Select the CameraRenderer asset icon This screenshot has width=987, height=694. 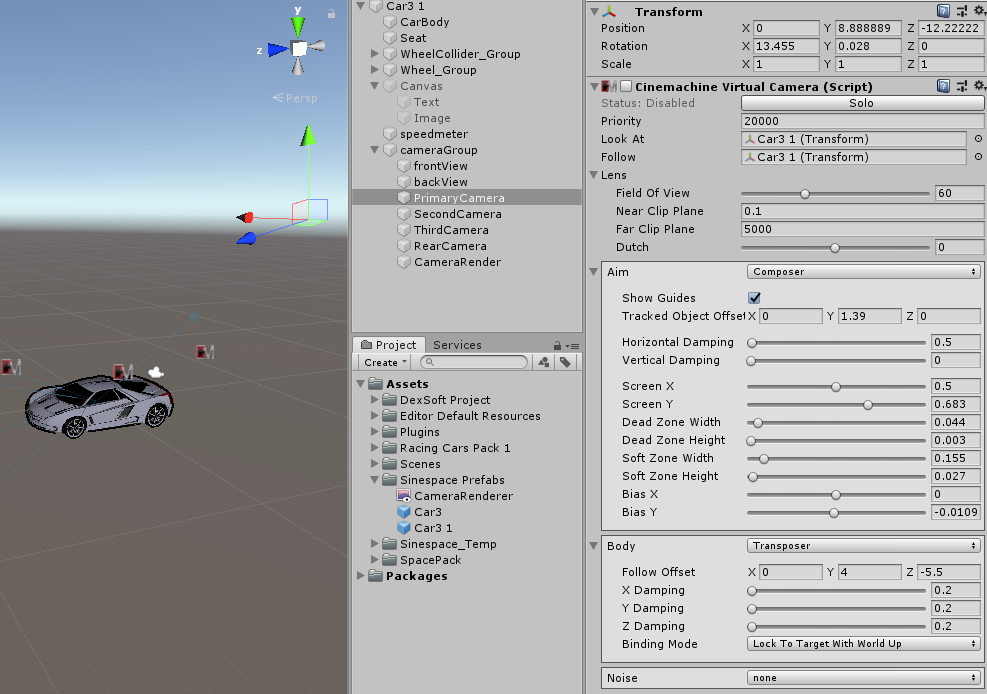(x=403, y=496)
